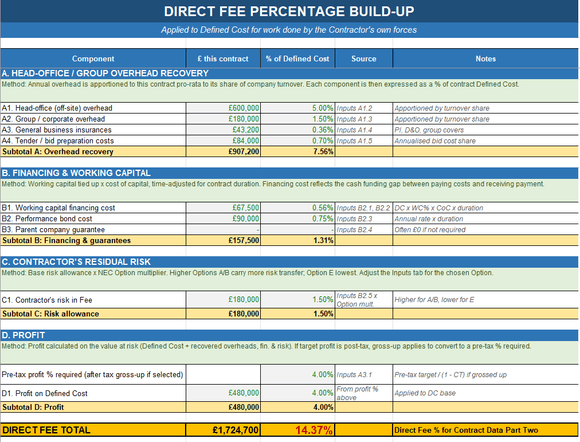Select "C. CONTRACTOR'S RESIDUAL RISK" section heading
This screenshot has height=442, width=580.
[x=289, y=262]
